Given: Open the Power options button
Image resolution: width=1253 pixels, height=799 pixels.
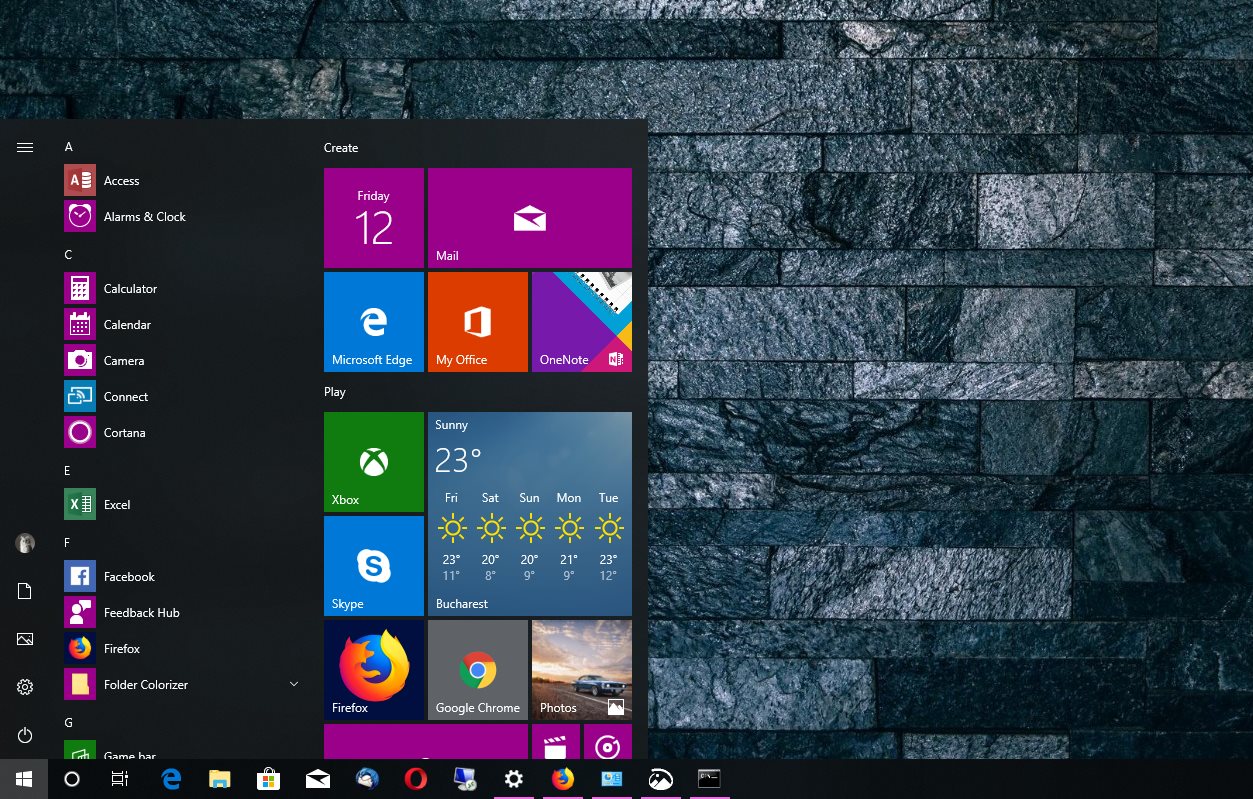Looking at the screenshot, I should point(25,735).
